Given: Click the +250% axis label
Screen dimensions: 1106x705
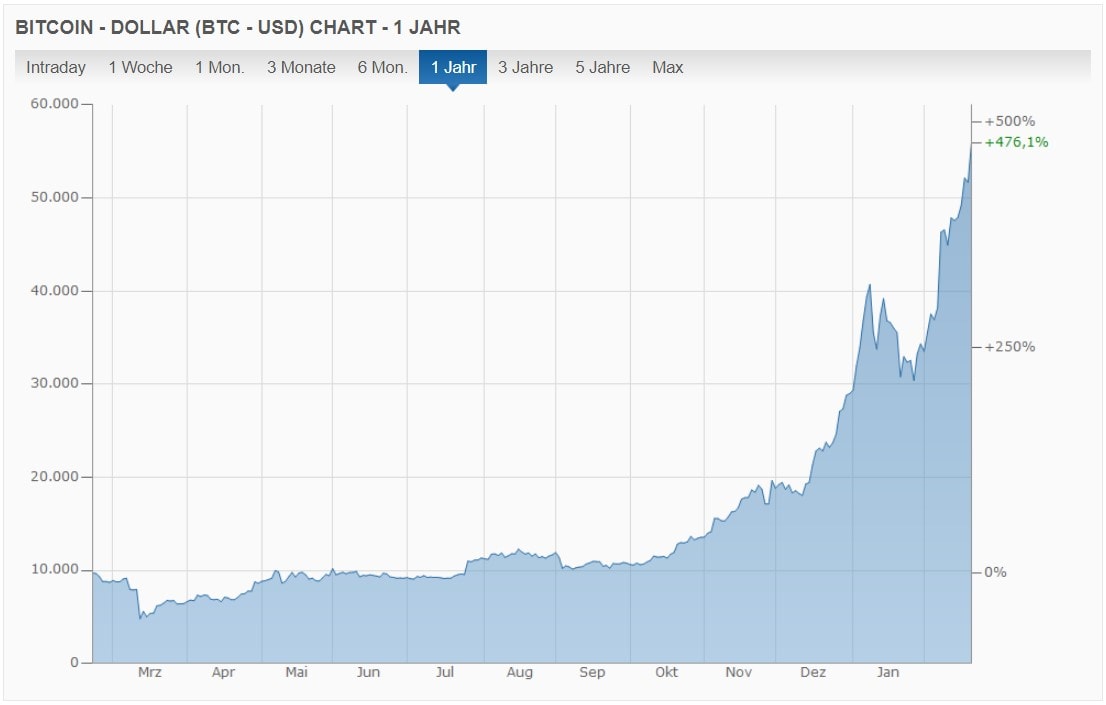Looking at the screenshot, I should (x=1010, y=347).
